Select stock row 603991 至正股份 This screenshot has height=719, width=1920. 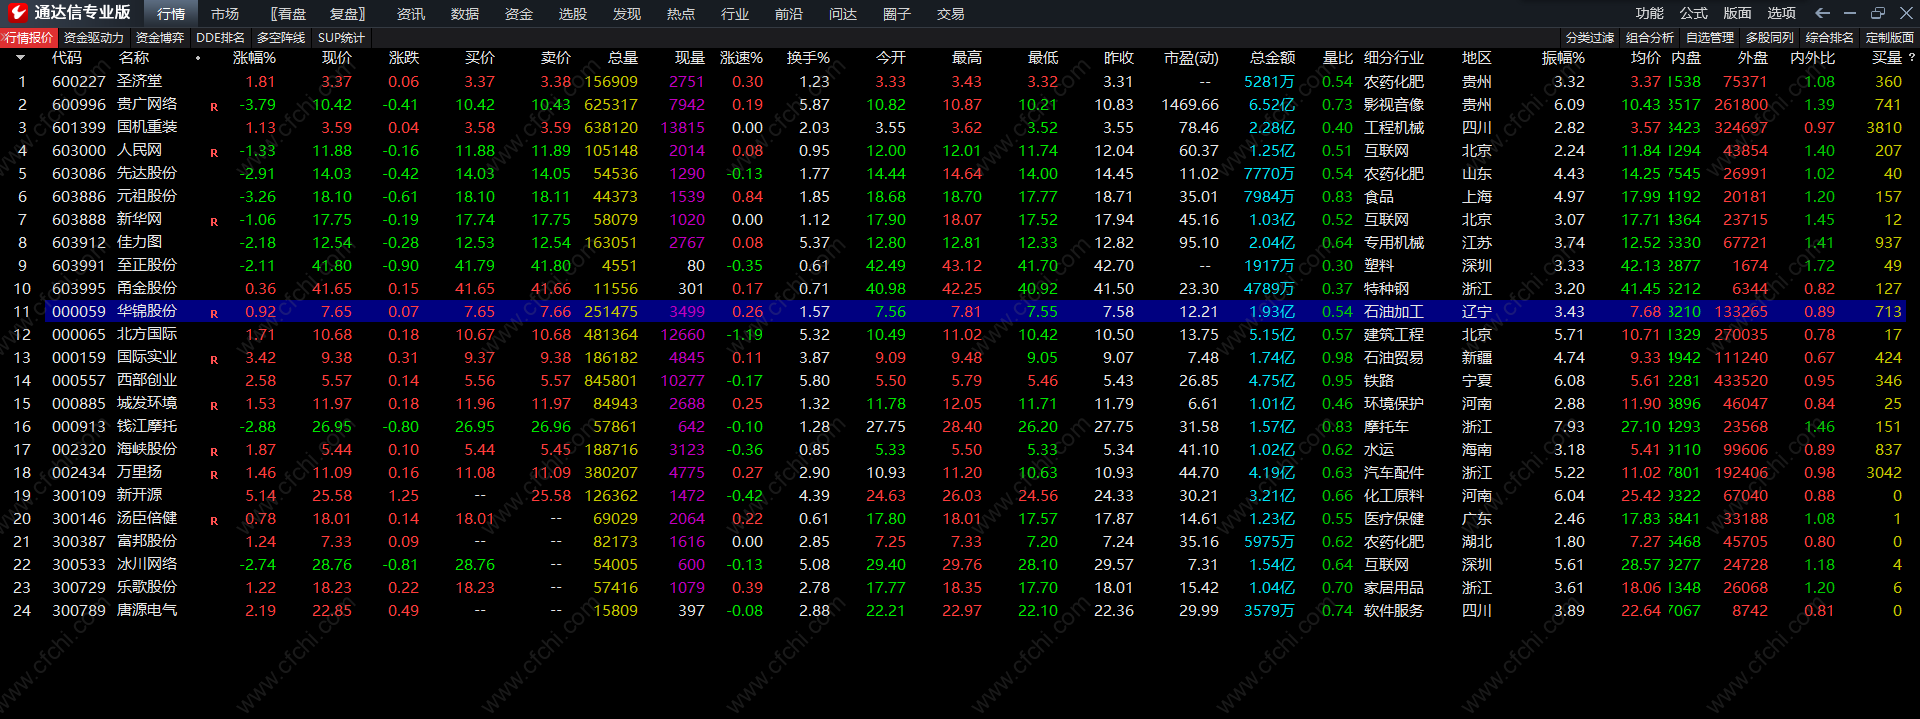[955, 265]
